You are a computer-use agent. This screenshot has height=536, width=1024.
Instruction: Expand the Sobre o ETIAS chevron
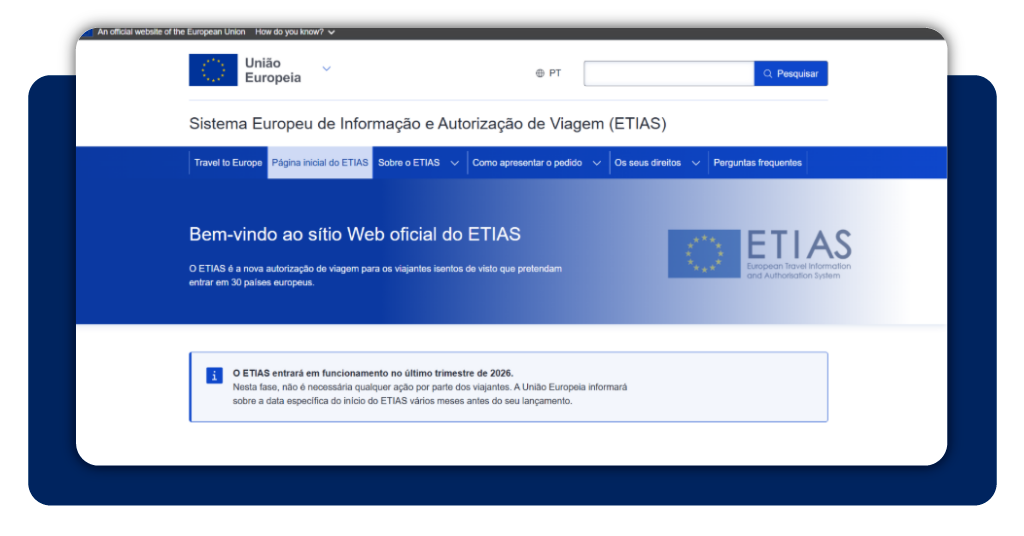click(455, 163)
